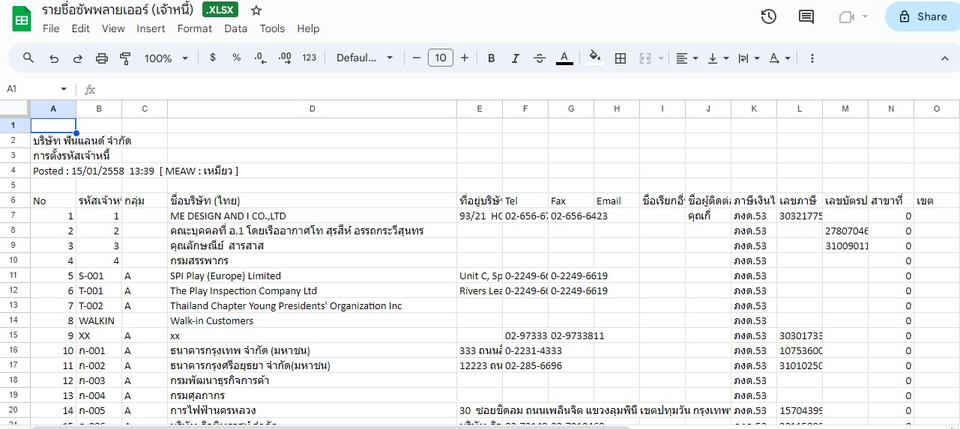Viewport: 960px width, 429px height.
Task: Click into the formula bar
Action: pos(527,89)
